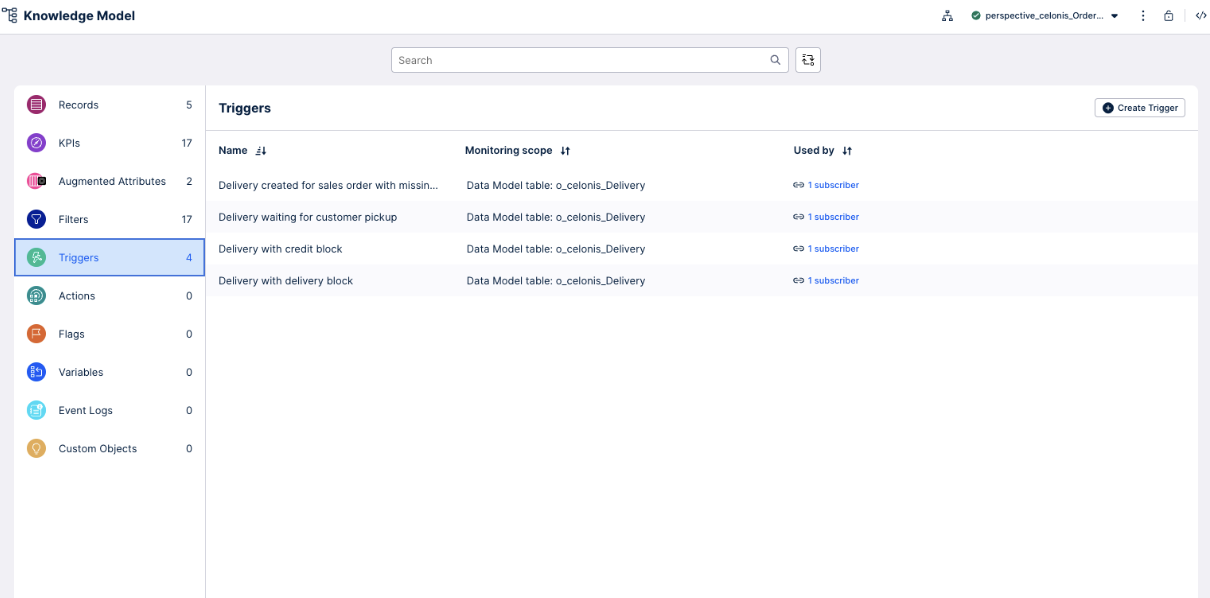
Task: Click the Custom Objects lightbulb icon
Action: [36, 448]
